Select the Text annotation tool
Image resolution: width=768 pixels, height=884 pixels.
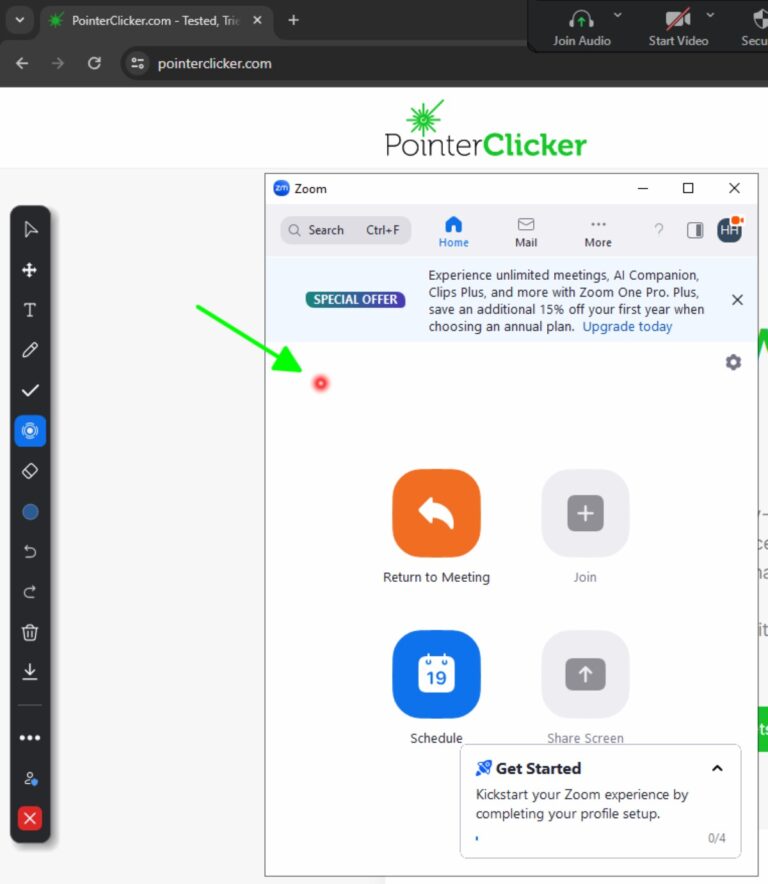coord(30,310)
